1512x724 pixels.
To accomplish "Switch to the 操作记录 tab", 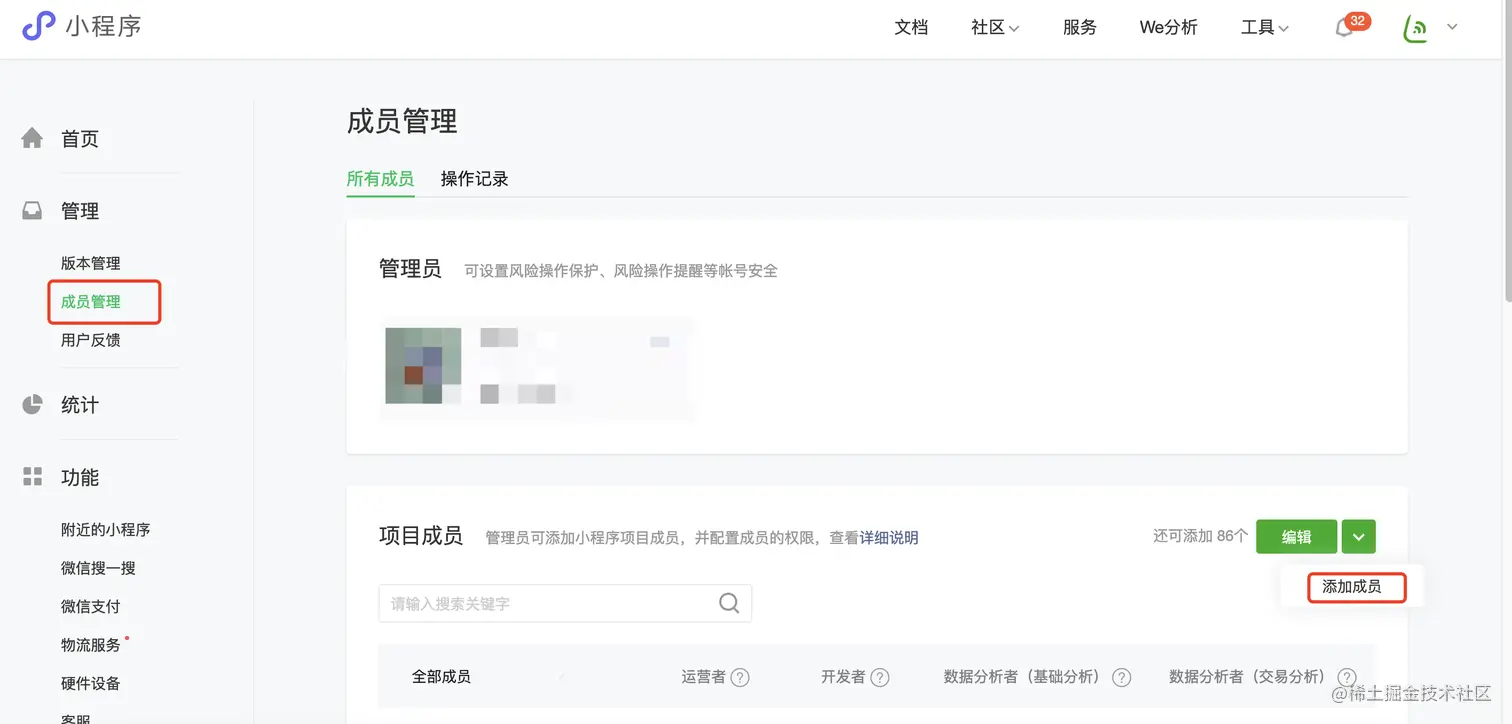I will 473,178.
